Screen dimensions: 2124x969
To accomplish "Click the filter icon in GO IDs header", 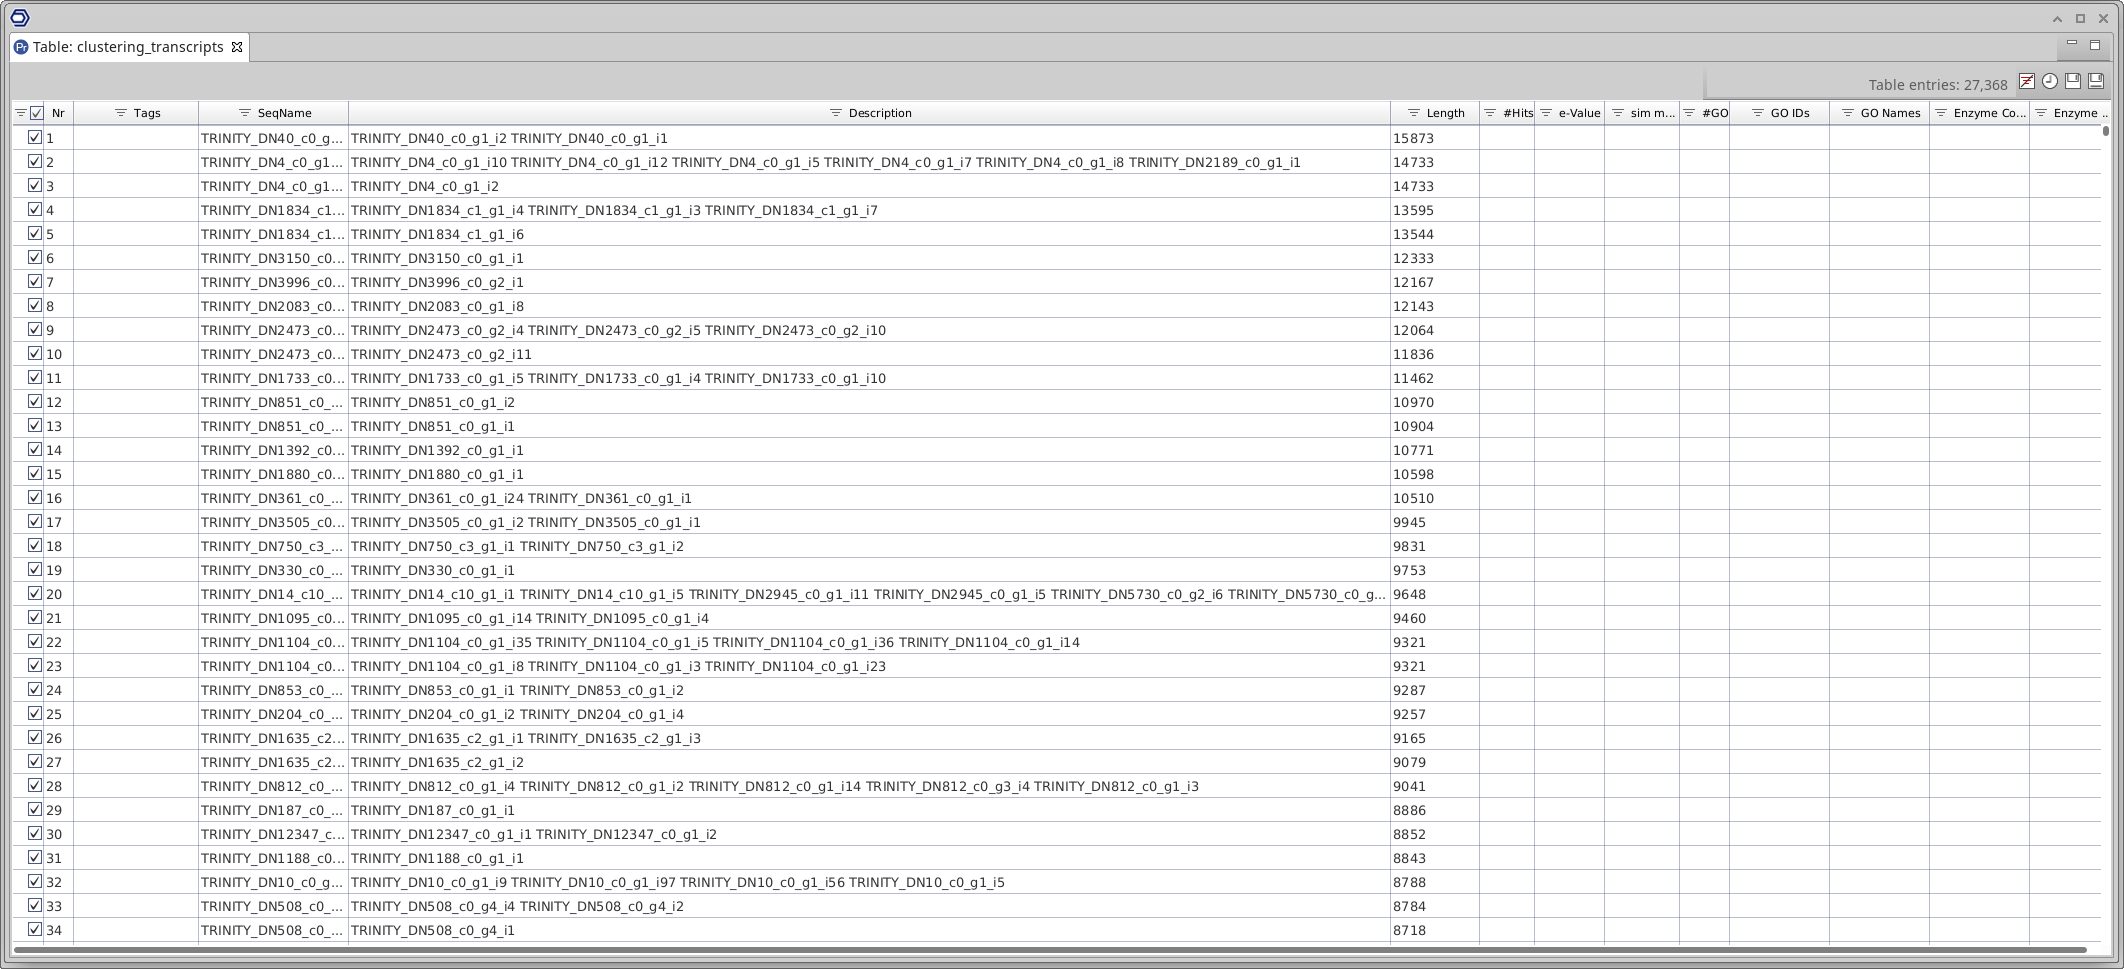I will pyautogui.click(x=1757, y=113).
